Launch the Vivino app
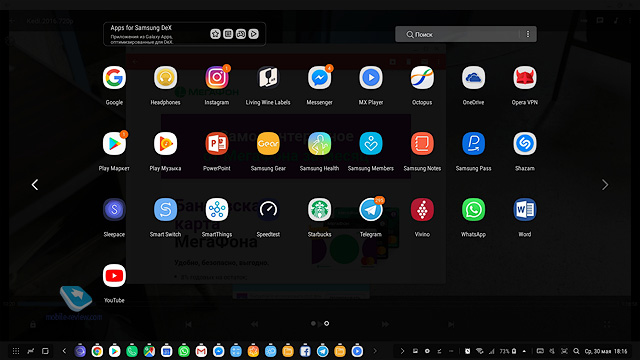 (x=422, y=209)
